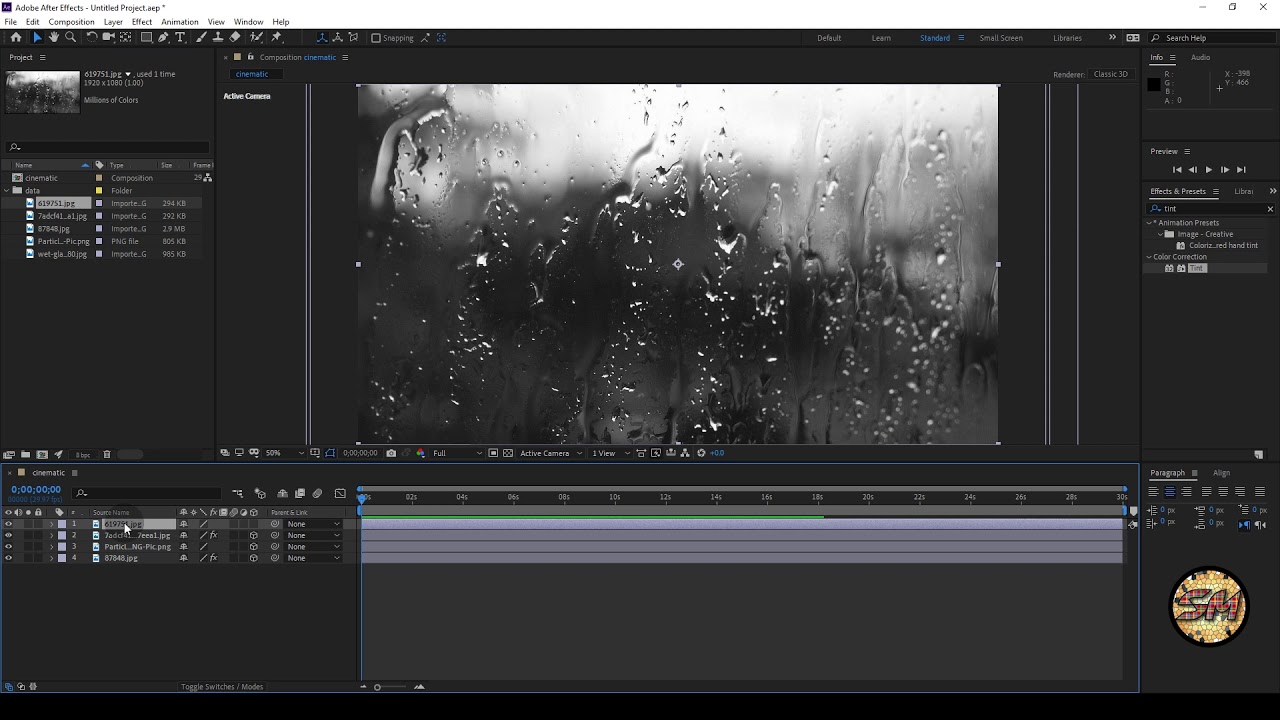Open the Graph Editor in timeline
Screen dimensions: 1280x720
(x=340, y=493)
